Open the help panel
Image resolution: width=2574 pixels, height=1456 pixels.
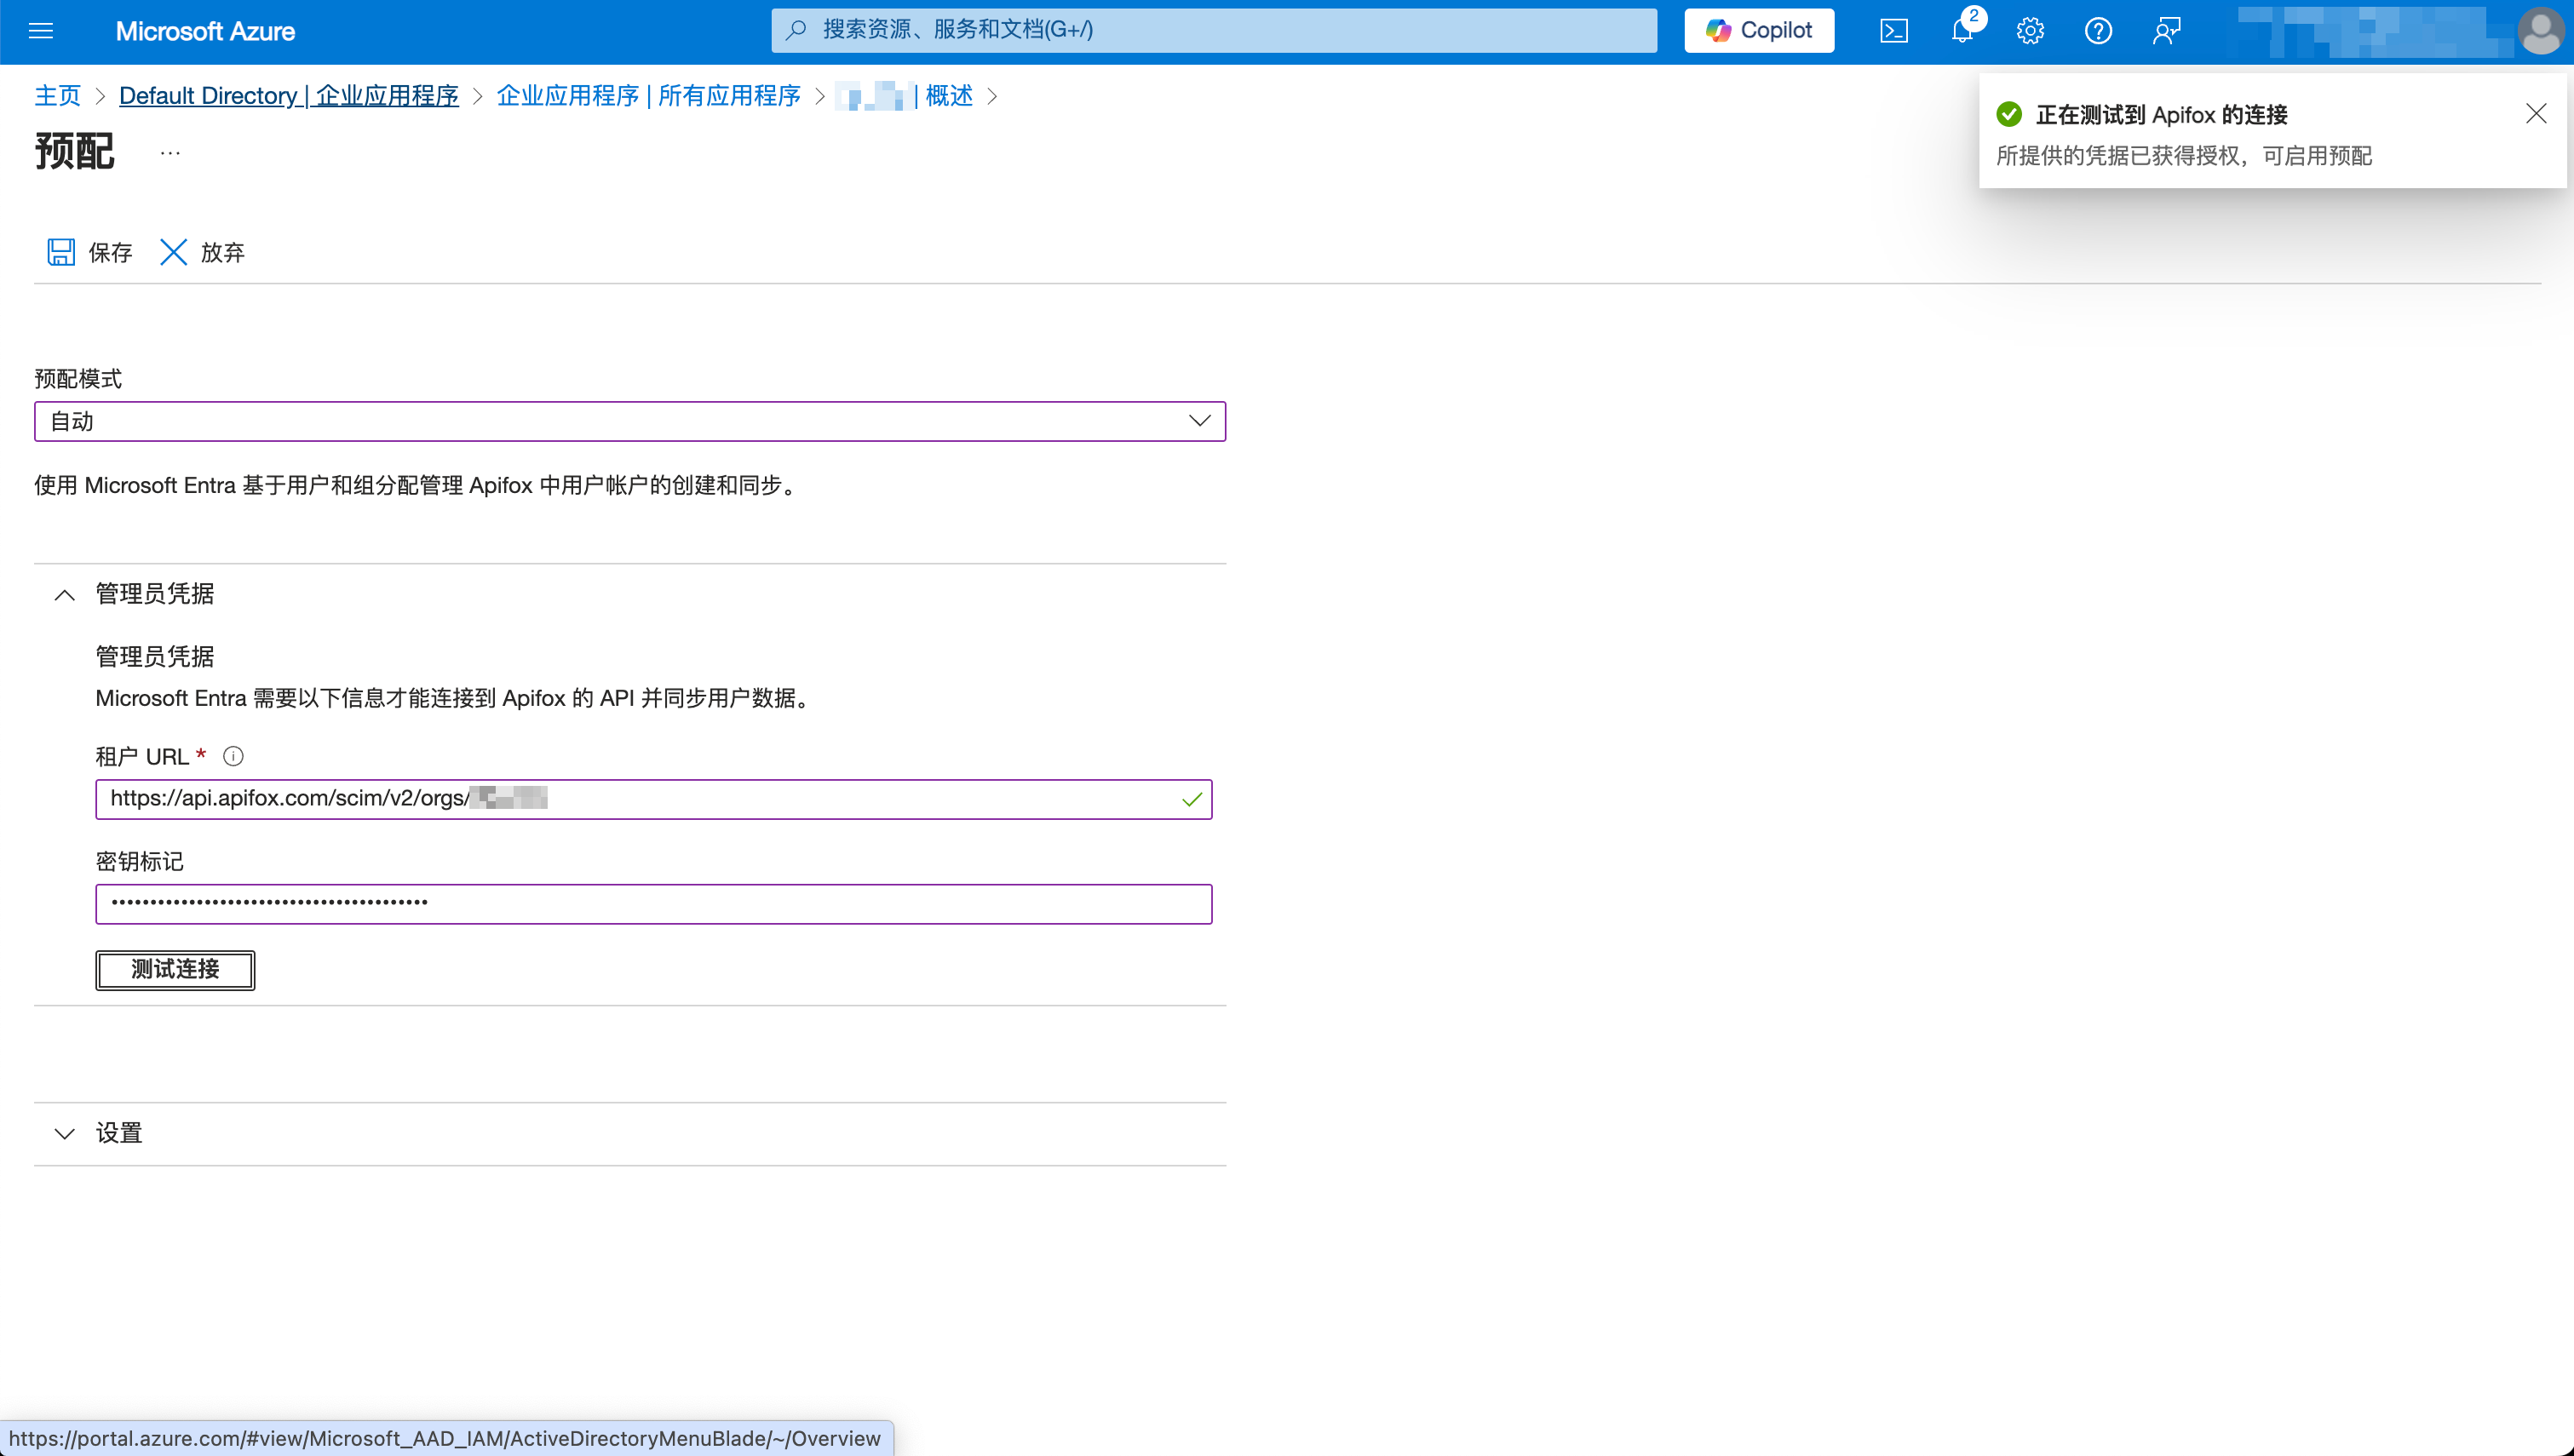pyautogui.click(x=2098, y=31)
